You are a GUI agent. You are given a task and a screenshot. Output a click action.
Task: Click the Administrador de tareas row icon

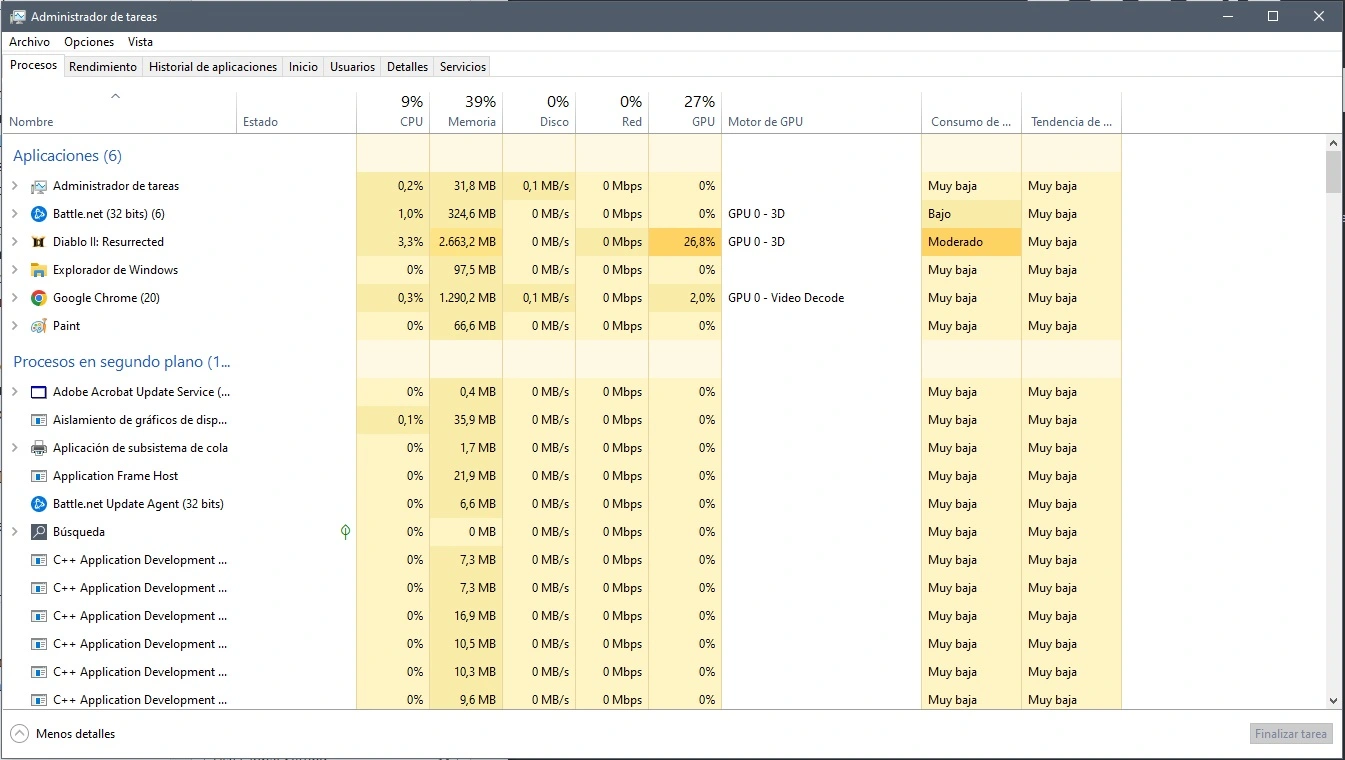[39, 186]
